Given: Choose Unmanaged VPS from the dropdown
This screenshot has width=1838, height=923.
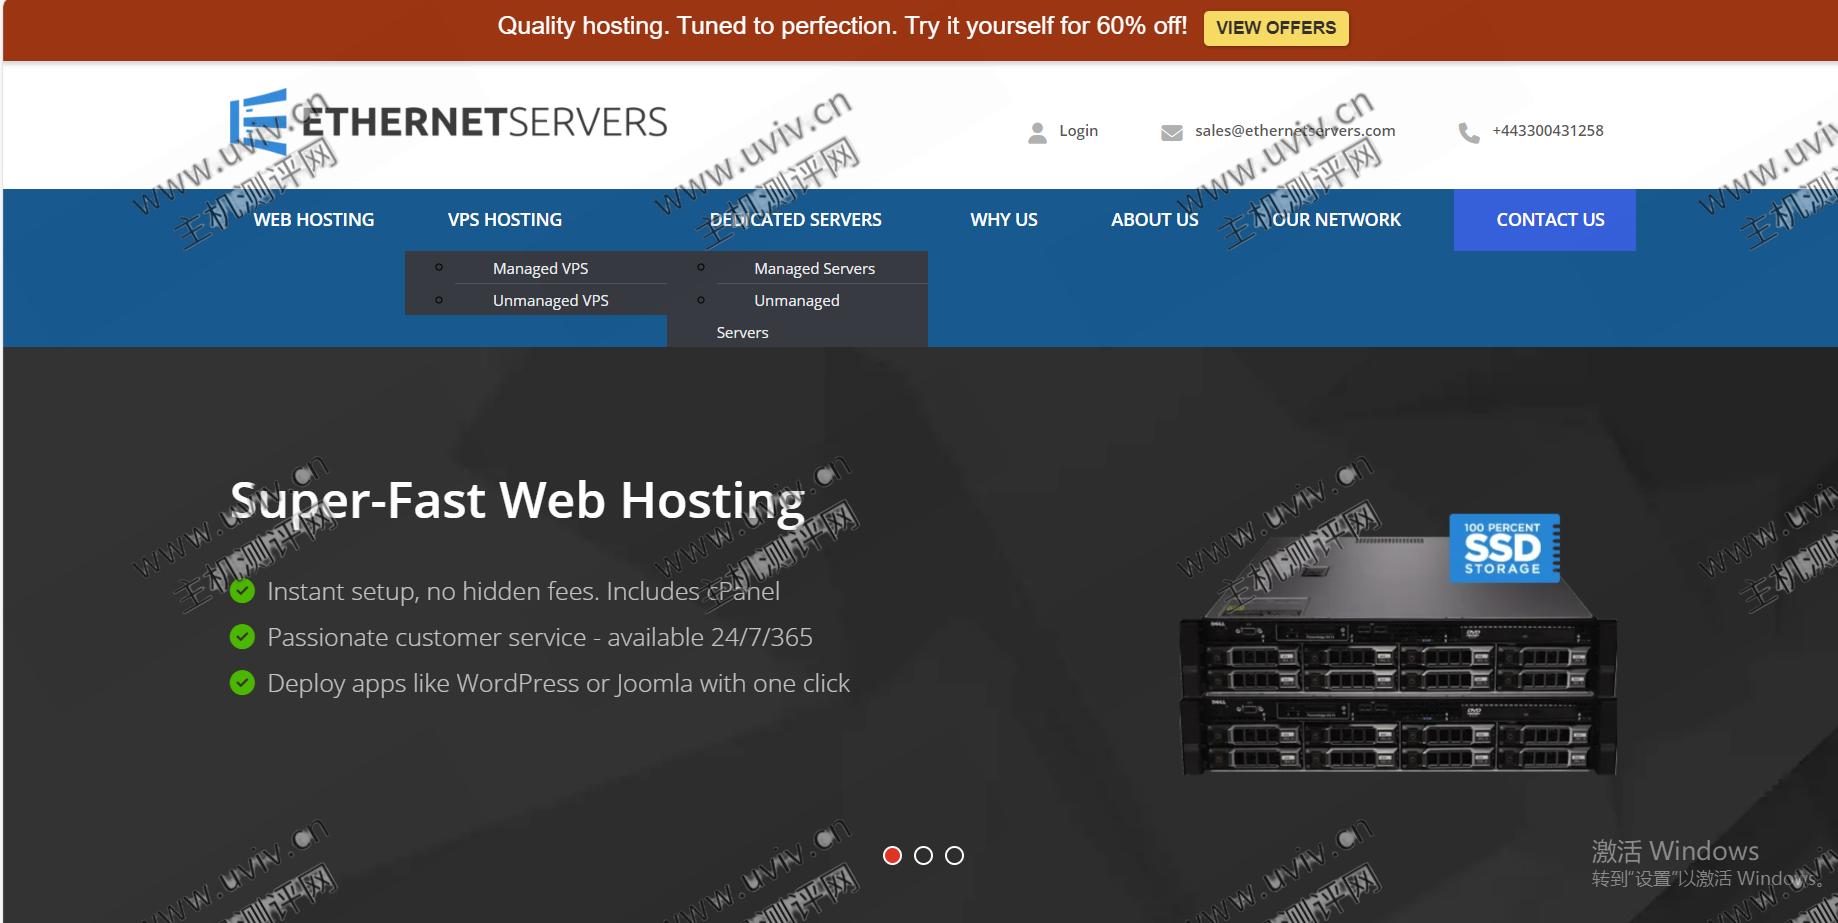Looking at the screenshot, I should (x=550, y=300).
